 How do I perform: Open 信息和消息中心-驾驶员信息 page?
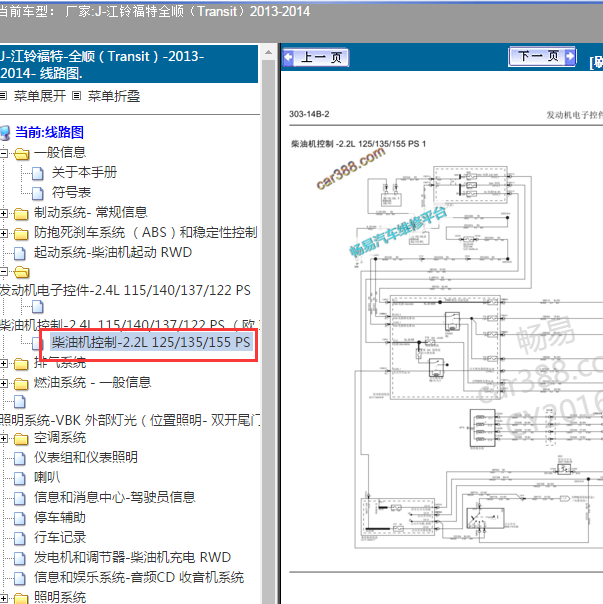[x=114, y=497]
